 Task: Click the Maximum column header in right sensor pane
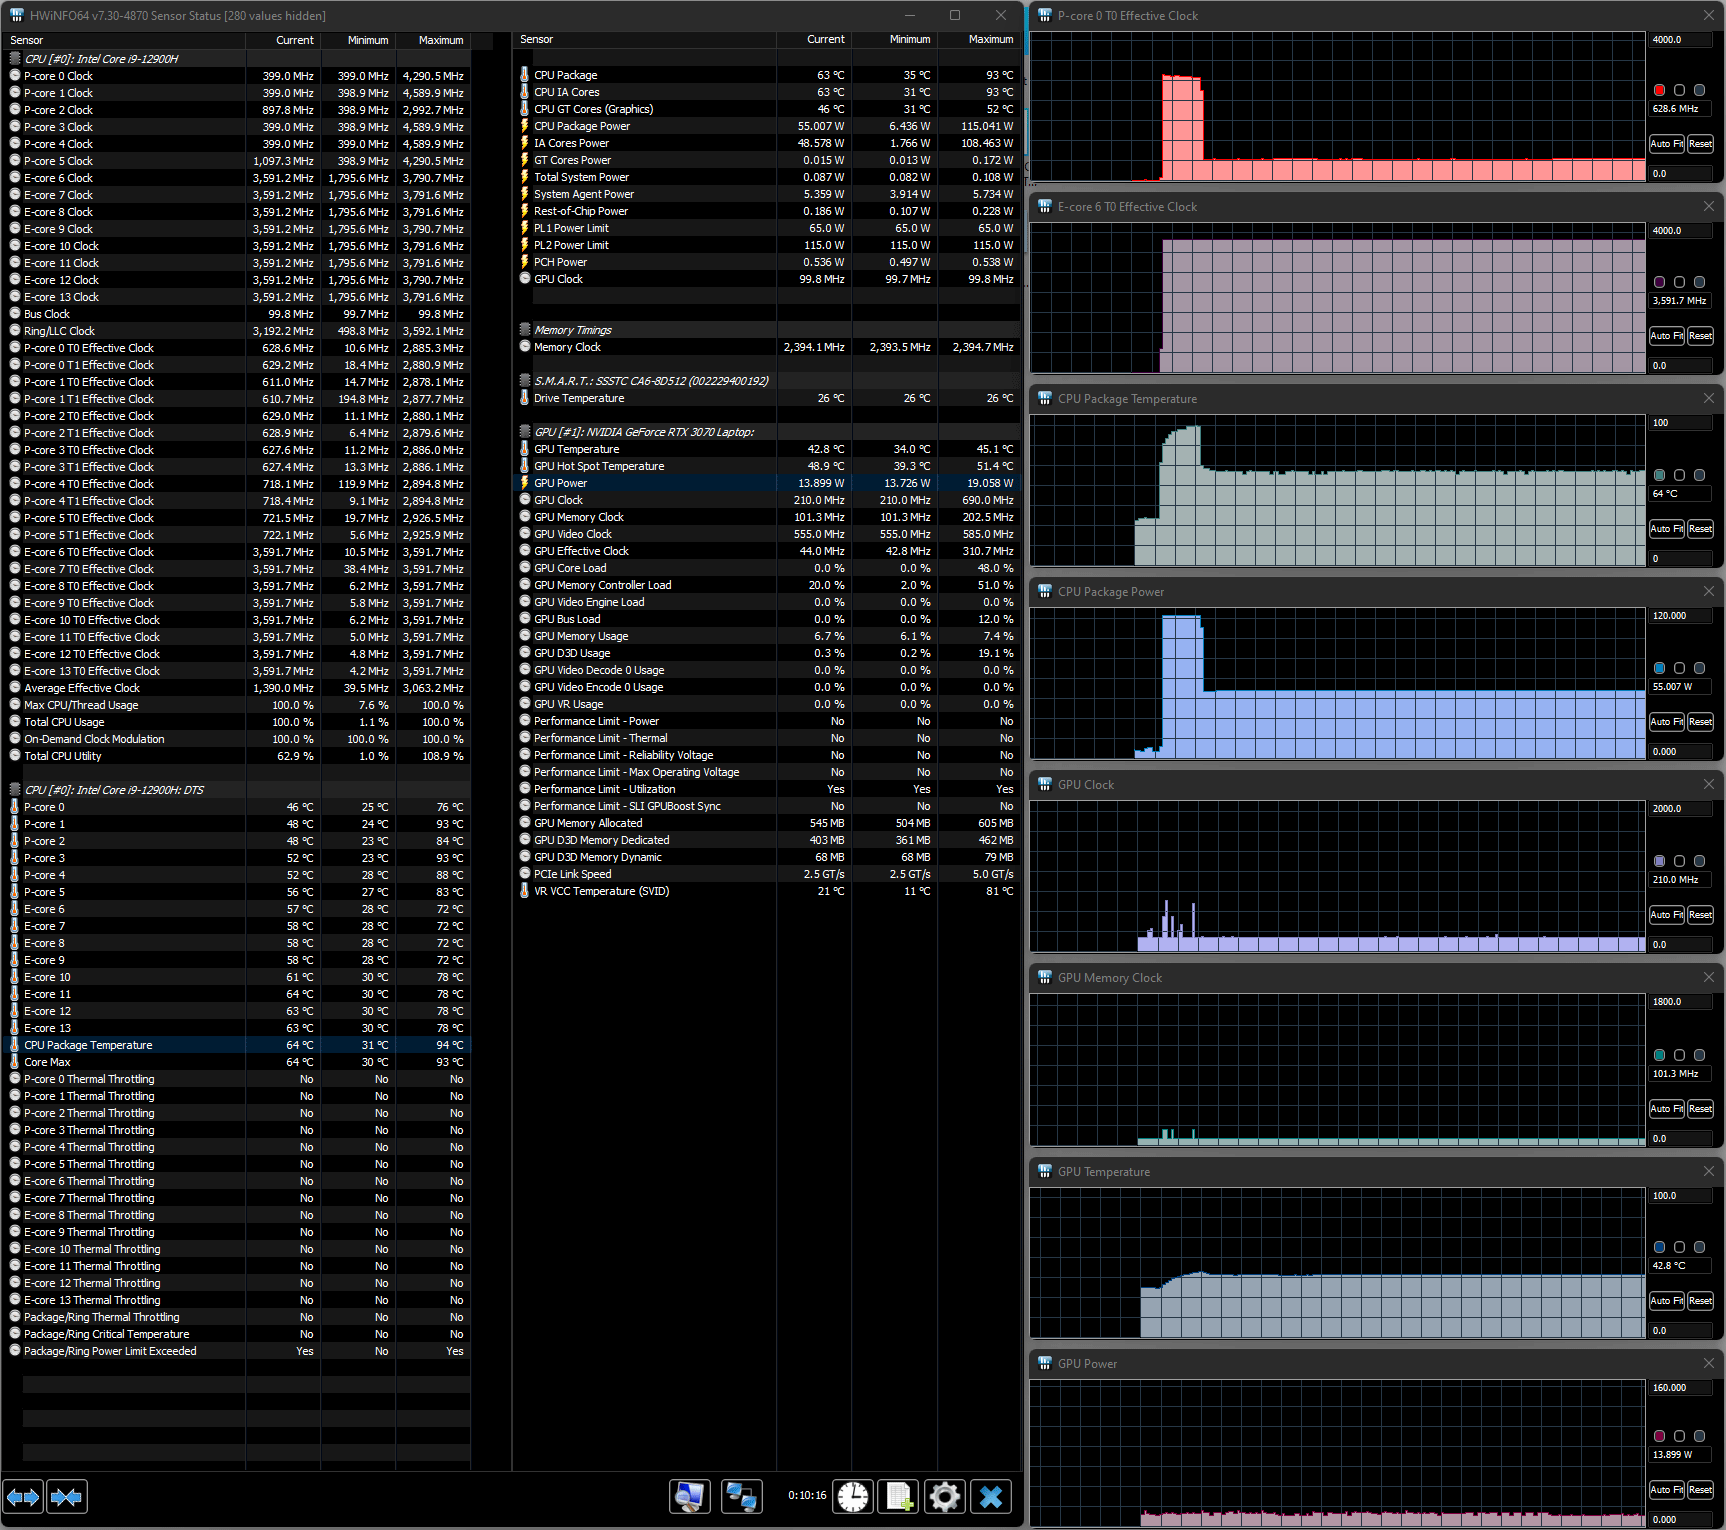[x=980, y=40]
